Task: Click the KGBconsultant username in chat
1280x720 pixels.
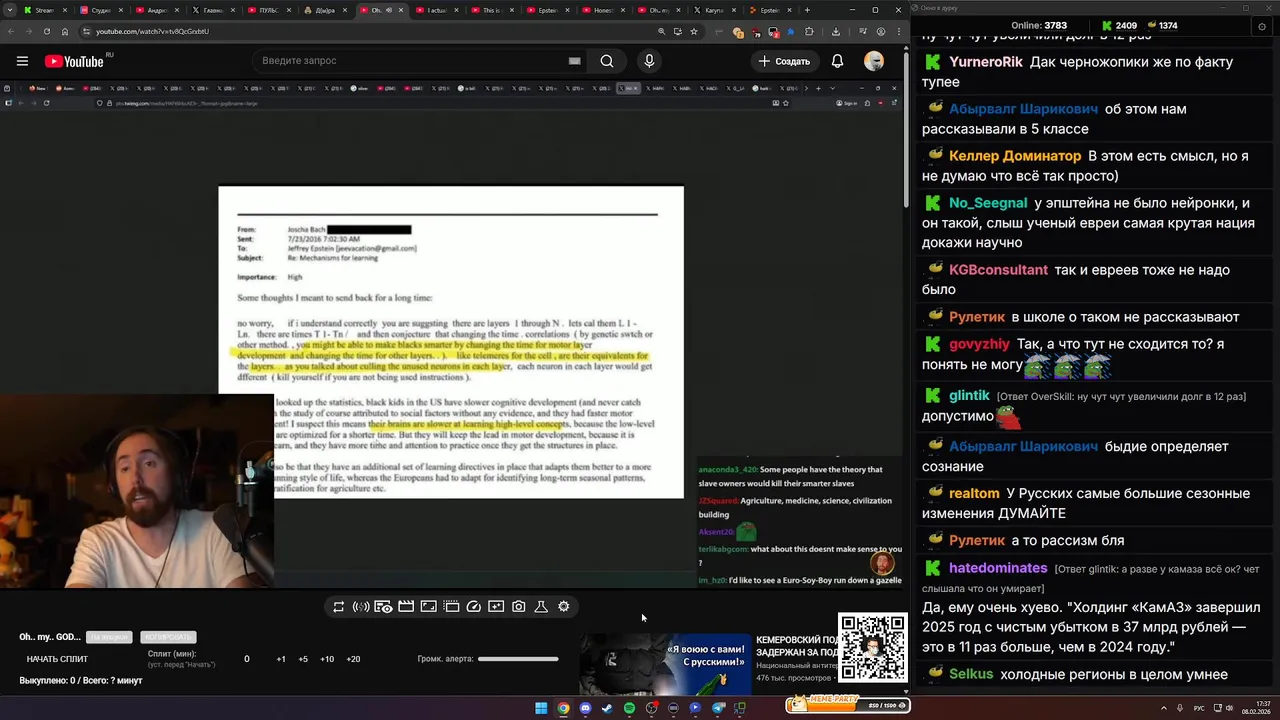Action: point(998,270)
